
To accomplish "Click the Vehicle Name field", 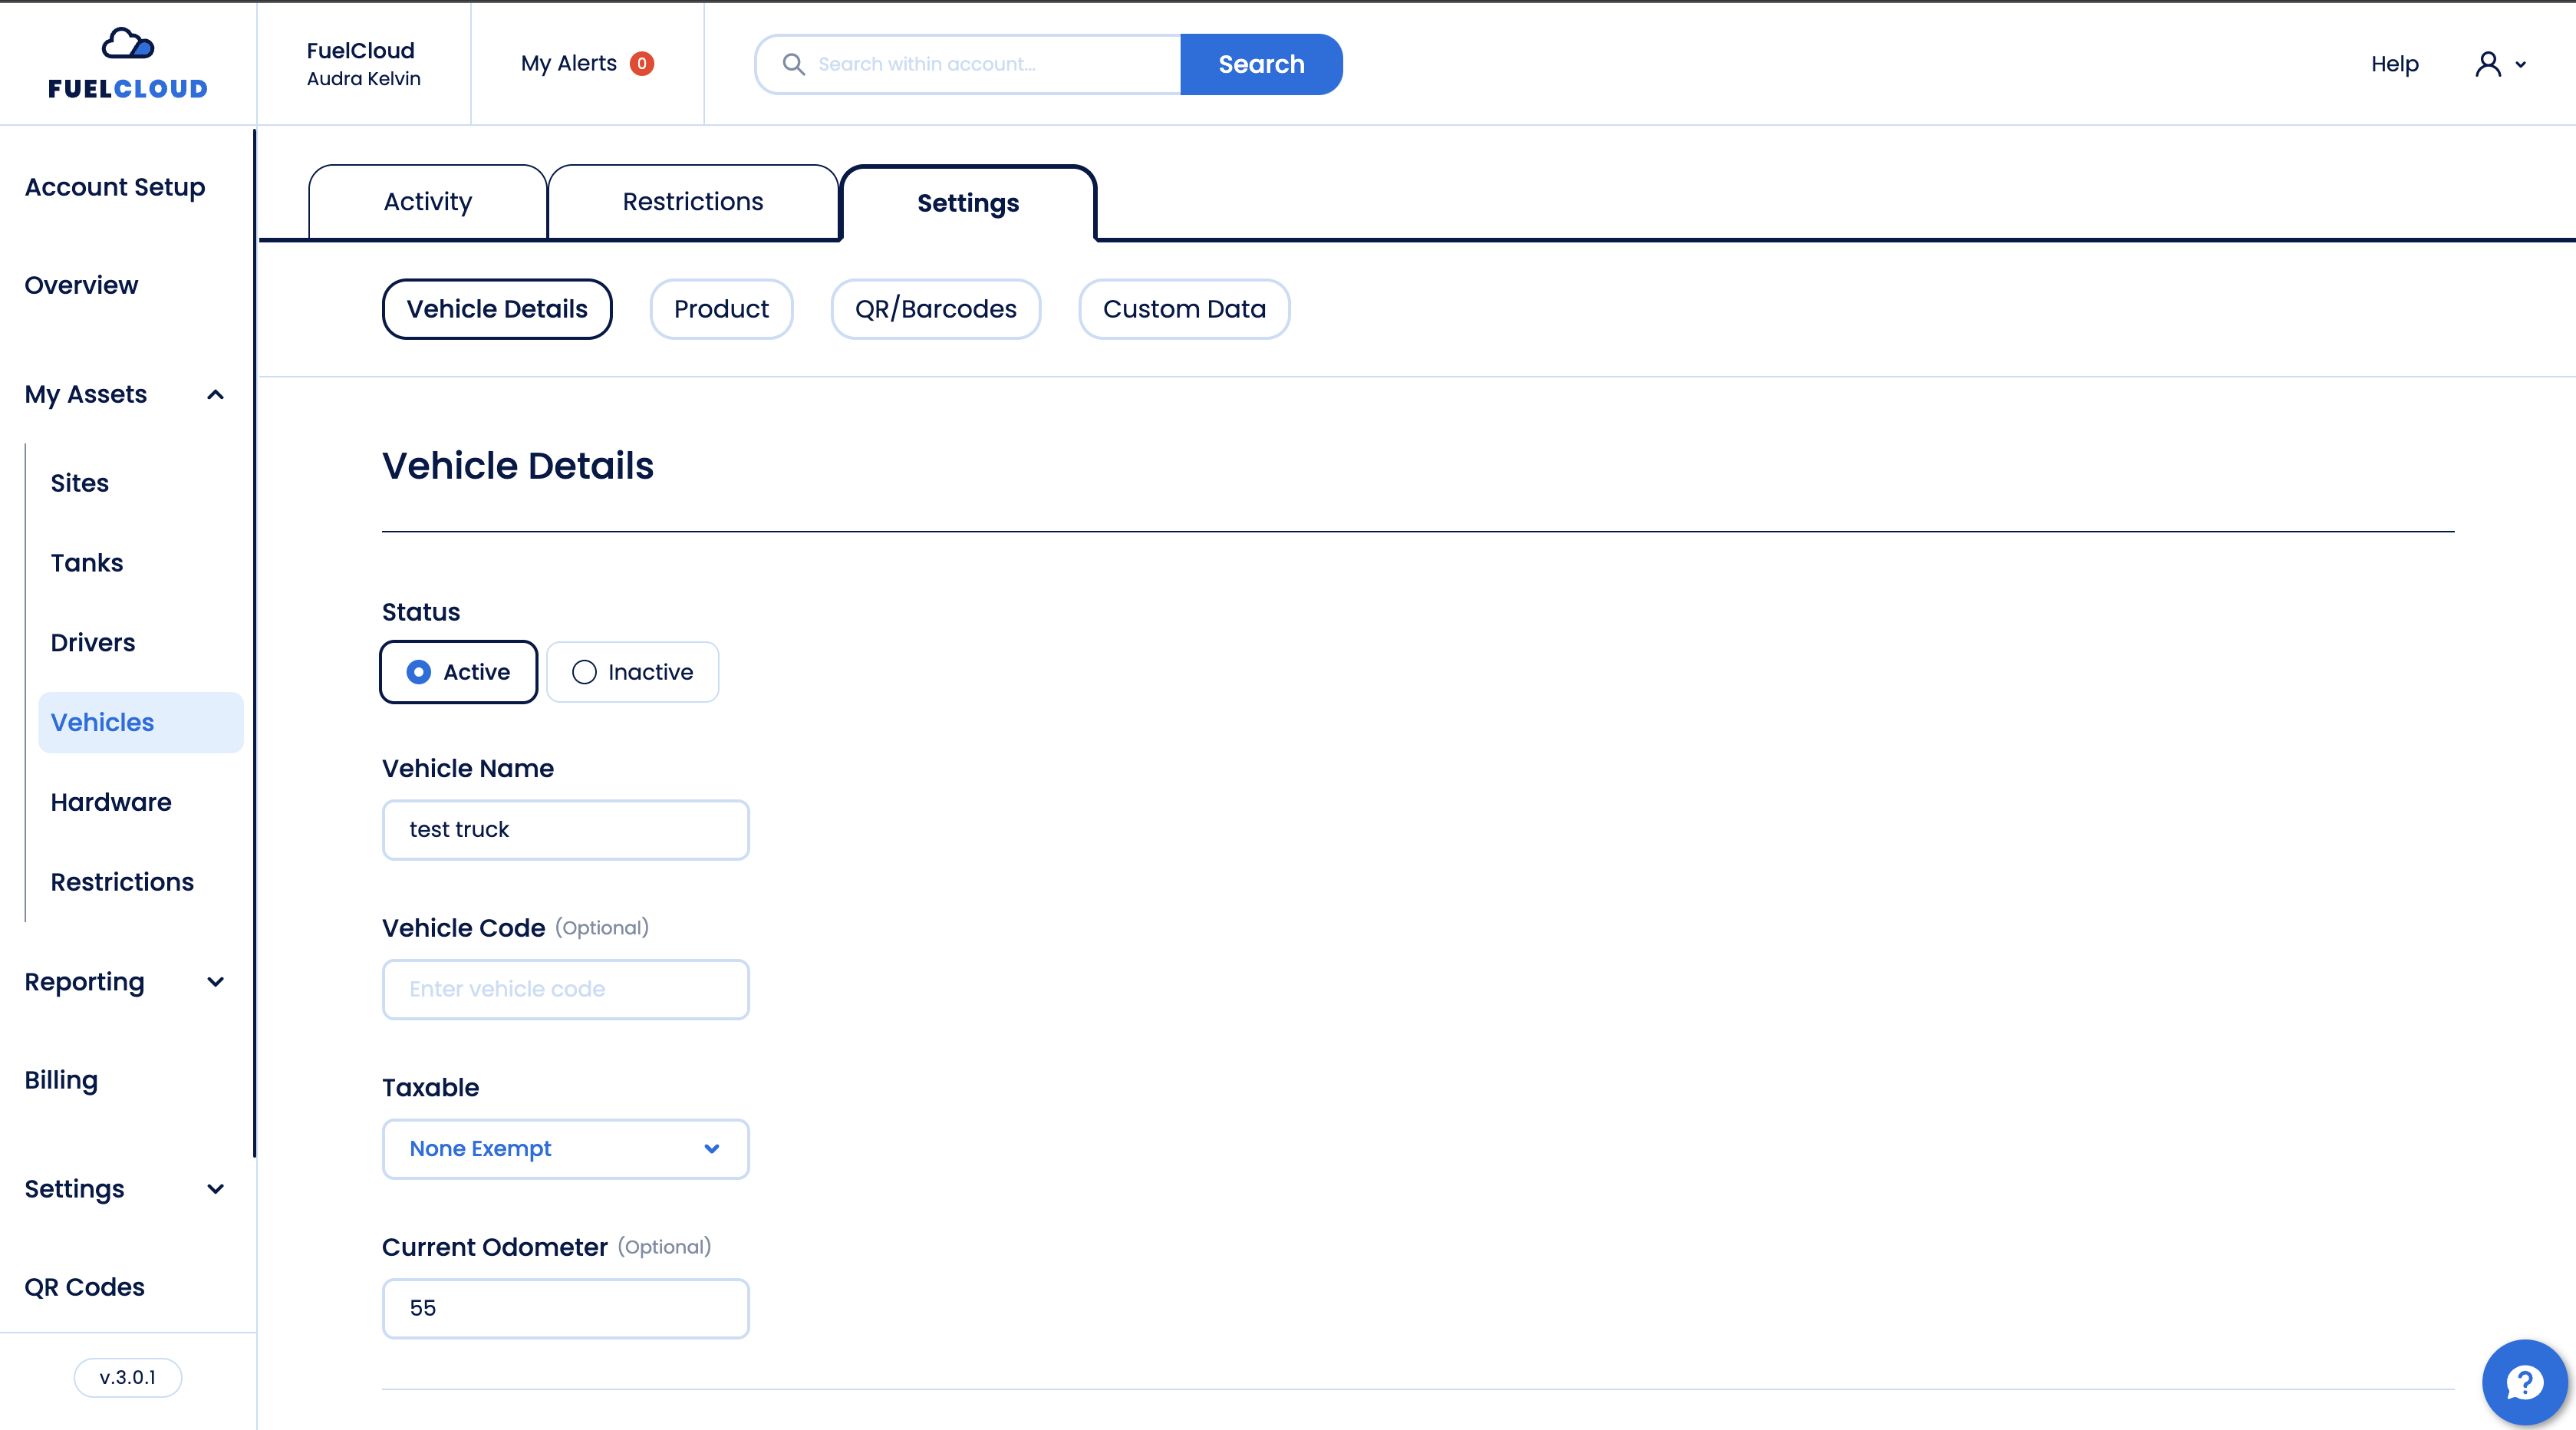I will pos(565,830).
